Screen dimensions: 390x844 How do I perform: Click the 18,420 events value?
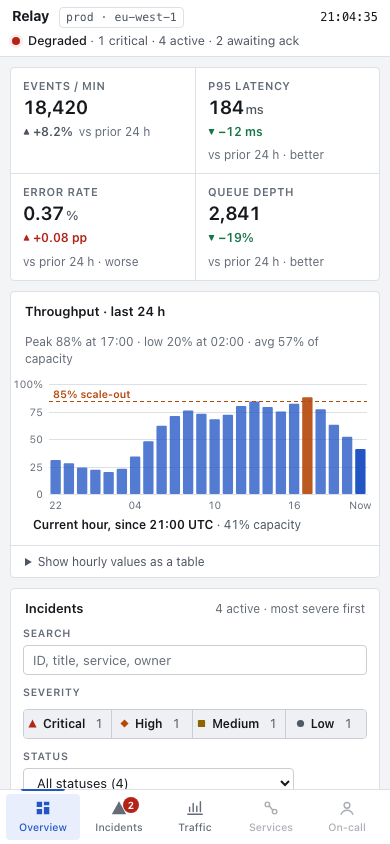pyautogui.click(x=55, y=108)
